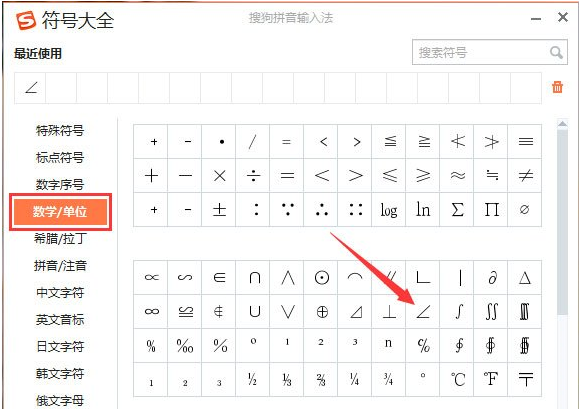
Task: Insert the angle symbol ∠ in the grid
Action: click(423, 312)
